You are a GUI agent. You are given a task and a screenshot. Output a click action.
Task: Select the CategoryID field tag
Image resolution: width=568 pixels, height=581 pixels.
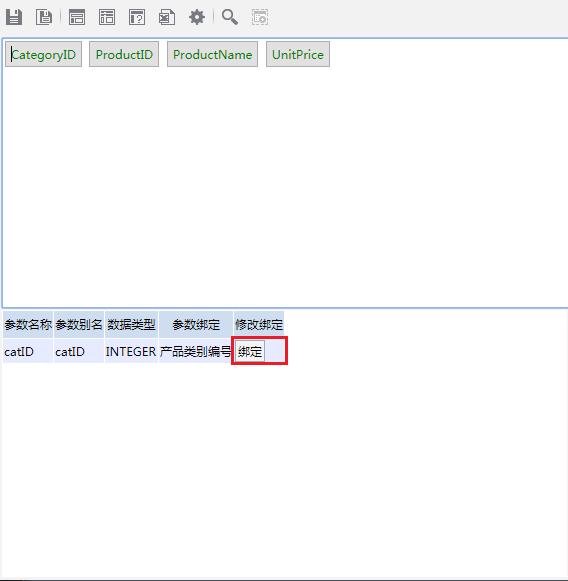(x=43, y=54)
